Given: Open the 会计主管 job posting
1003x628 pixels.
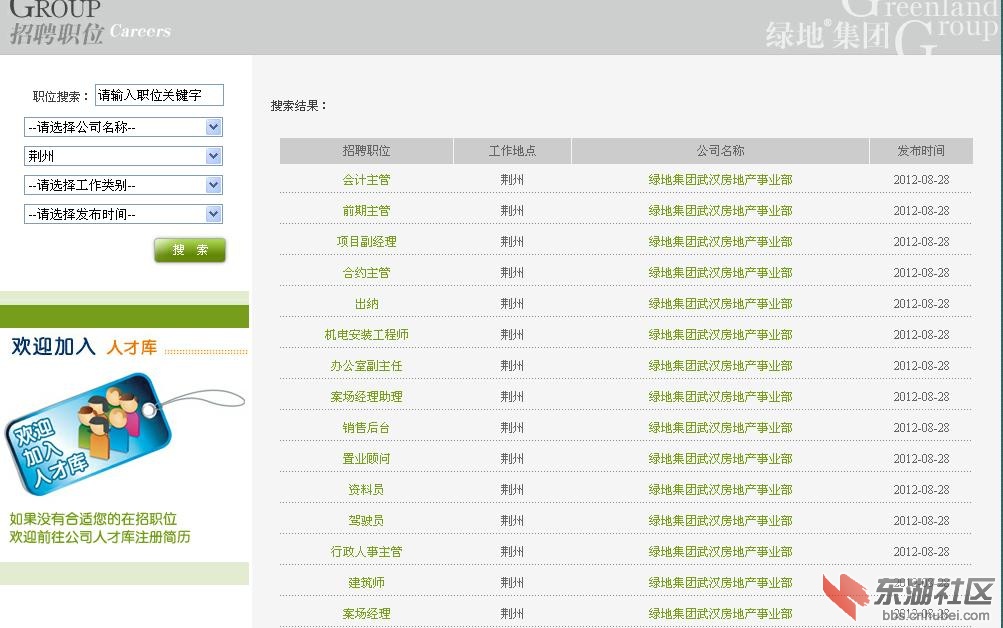Looking at the screenshot, I should (x=366, y=180).
